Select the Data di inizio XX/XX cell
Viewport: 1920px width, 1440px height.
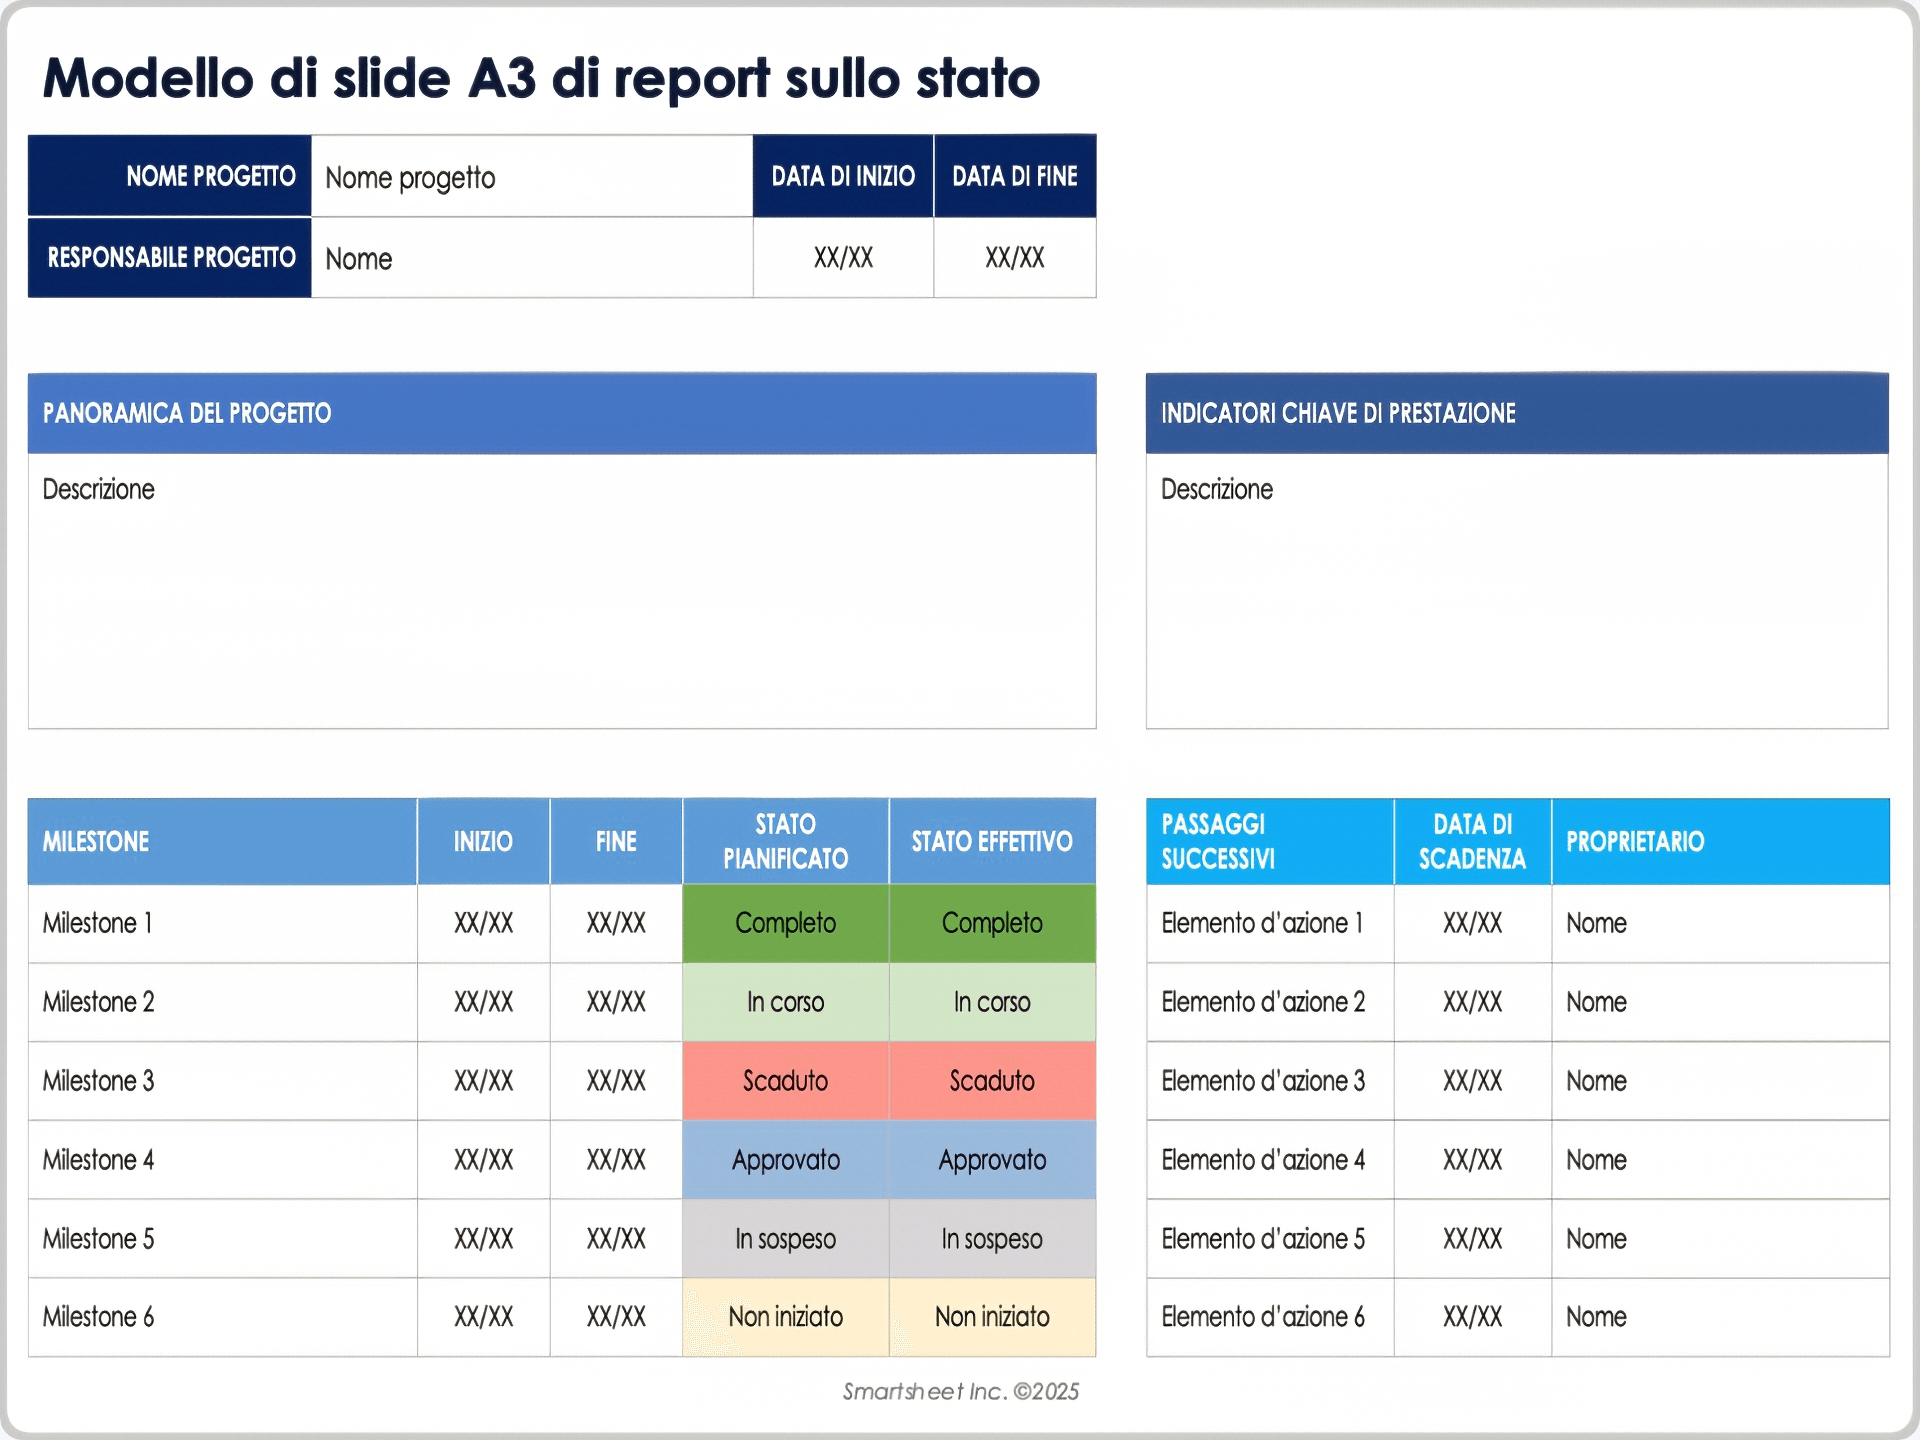pyautogui.click(x=843, y=258)
